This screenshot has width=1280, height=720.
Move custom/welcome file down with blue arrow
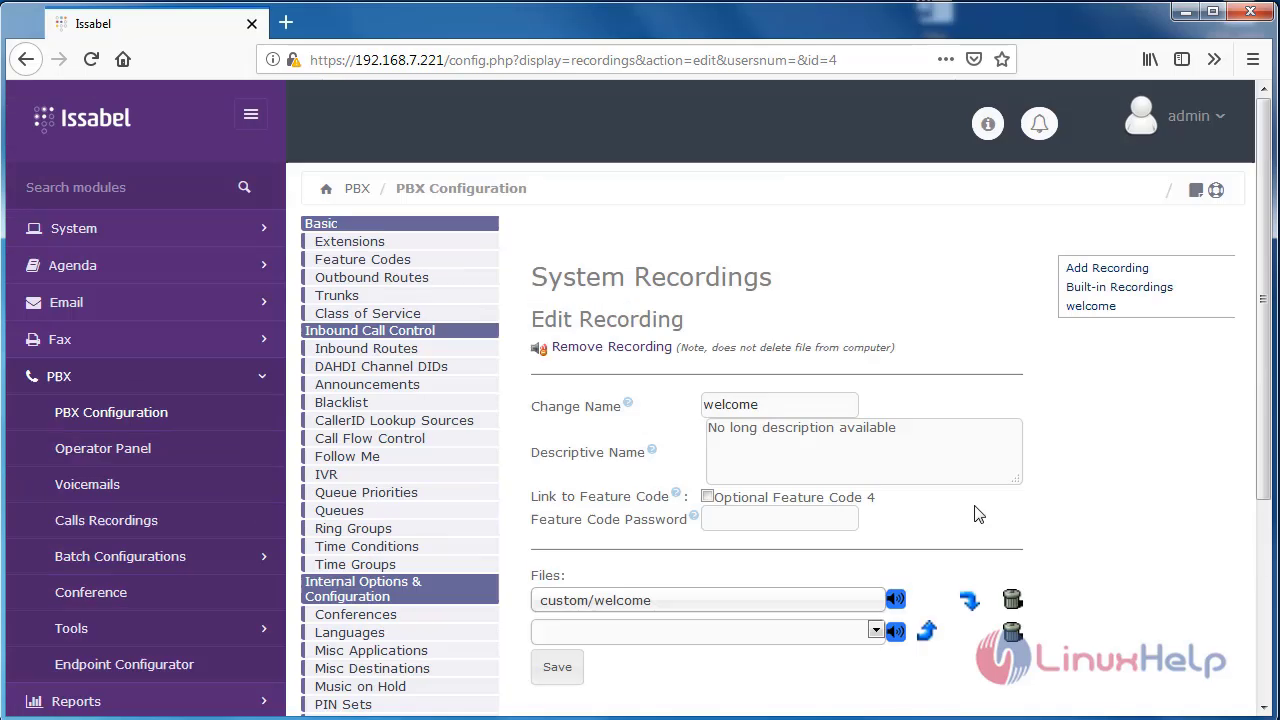(969, 600)
